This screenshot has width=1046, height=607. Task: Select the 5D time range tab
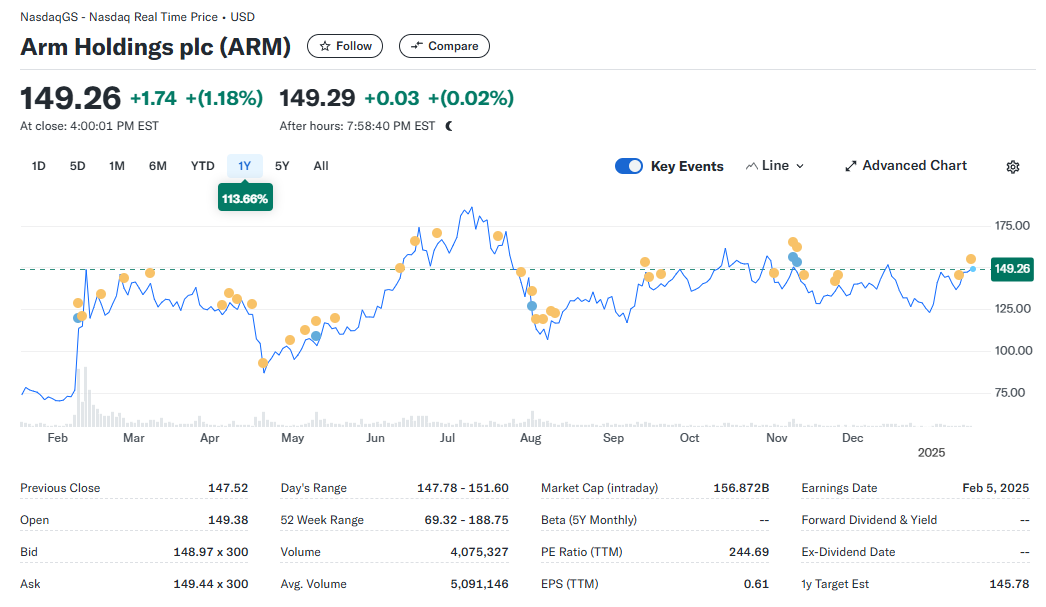pos(77,166)
